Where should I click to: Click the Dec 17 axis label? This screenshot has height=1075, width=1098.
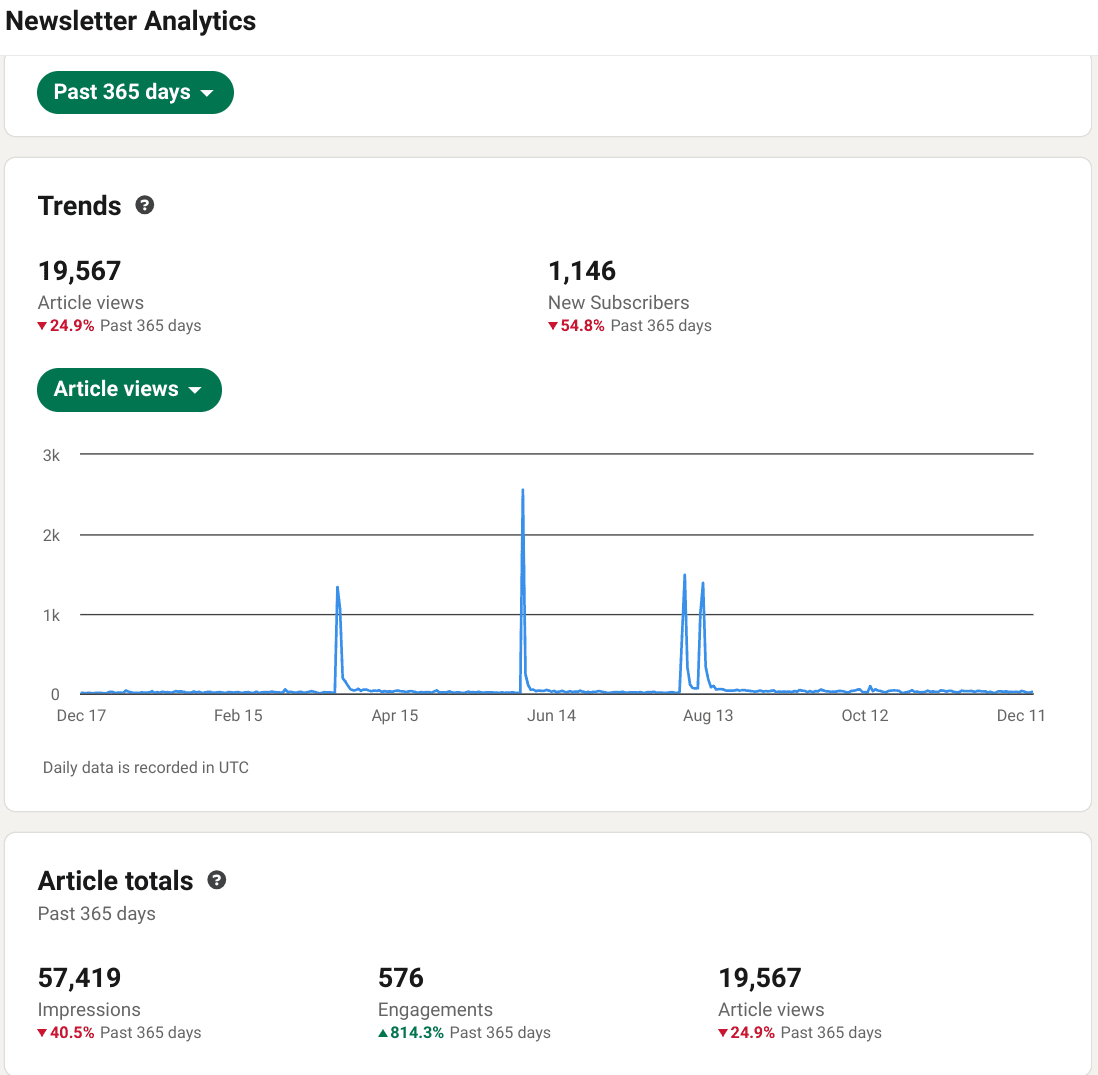pos(81,715)
